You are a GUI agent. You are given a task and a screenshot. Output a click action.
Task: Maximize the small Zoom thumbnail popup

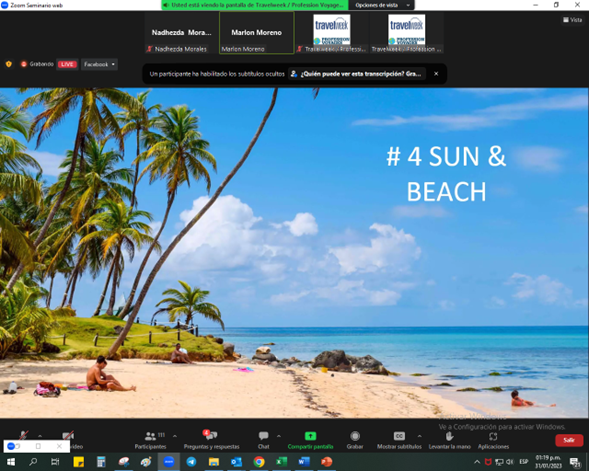[x=38, y=446]
